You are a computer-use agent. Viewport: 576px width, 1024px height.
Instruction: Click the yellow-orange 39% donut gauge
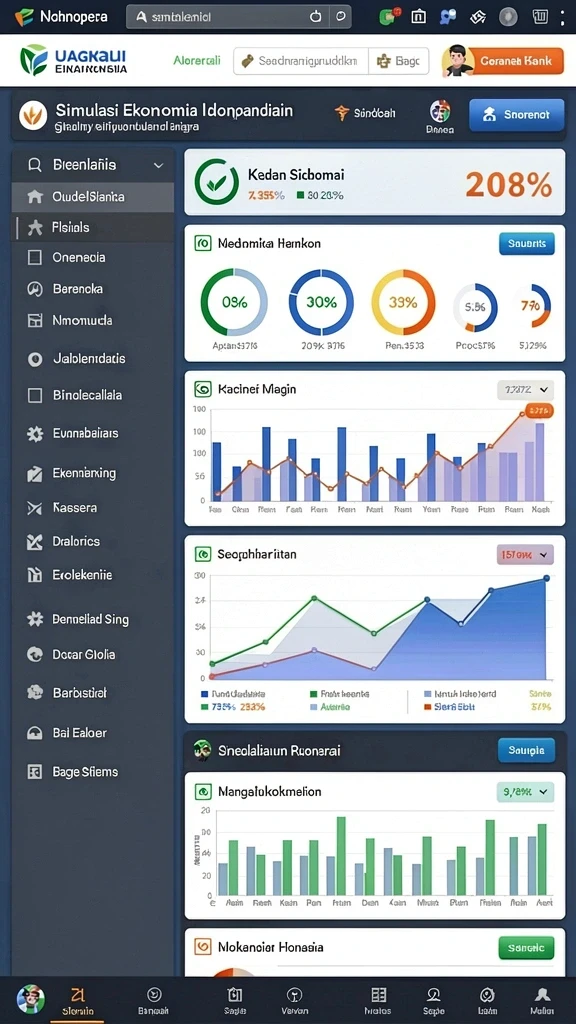click(403, 302)
